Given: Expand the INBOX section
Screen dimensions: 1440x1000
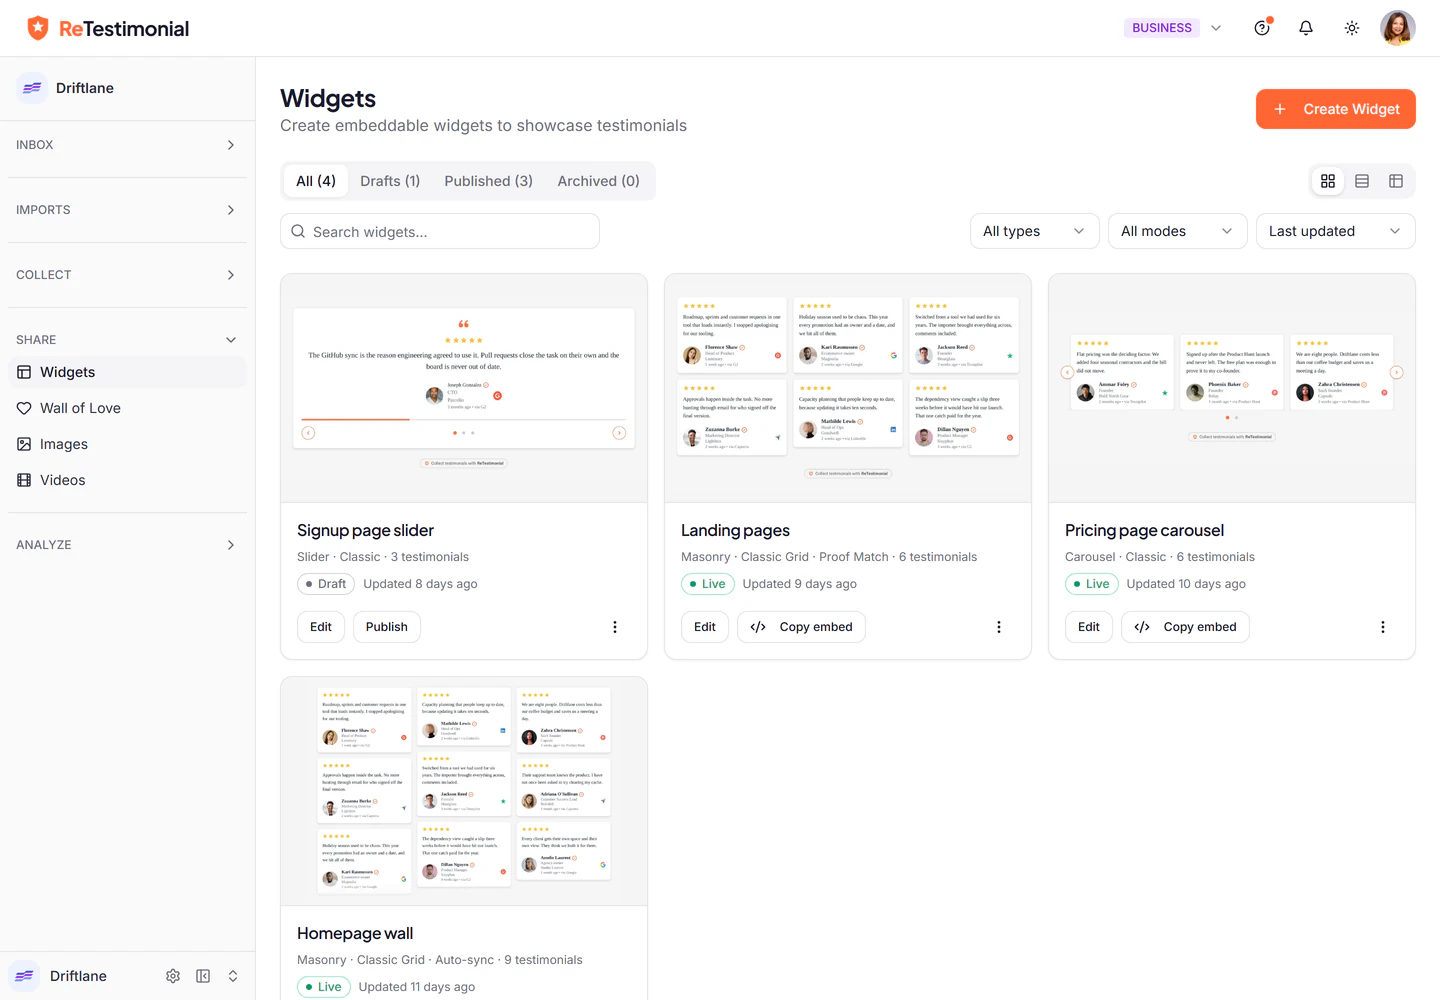Looking at the screenshot, I should tap(127, 145).
